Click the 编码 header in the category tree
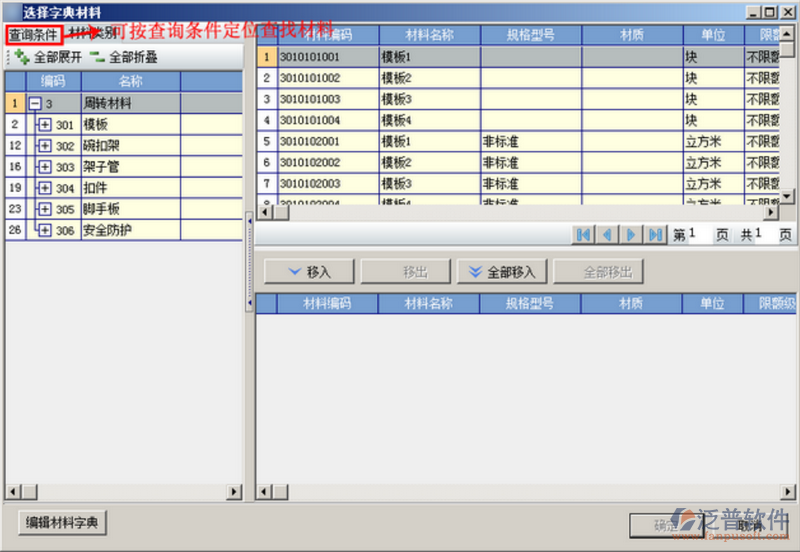Image resolution: width=800 pixels, height=552 pixels. click(x=53, y=81)
